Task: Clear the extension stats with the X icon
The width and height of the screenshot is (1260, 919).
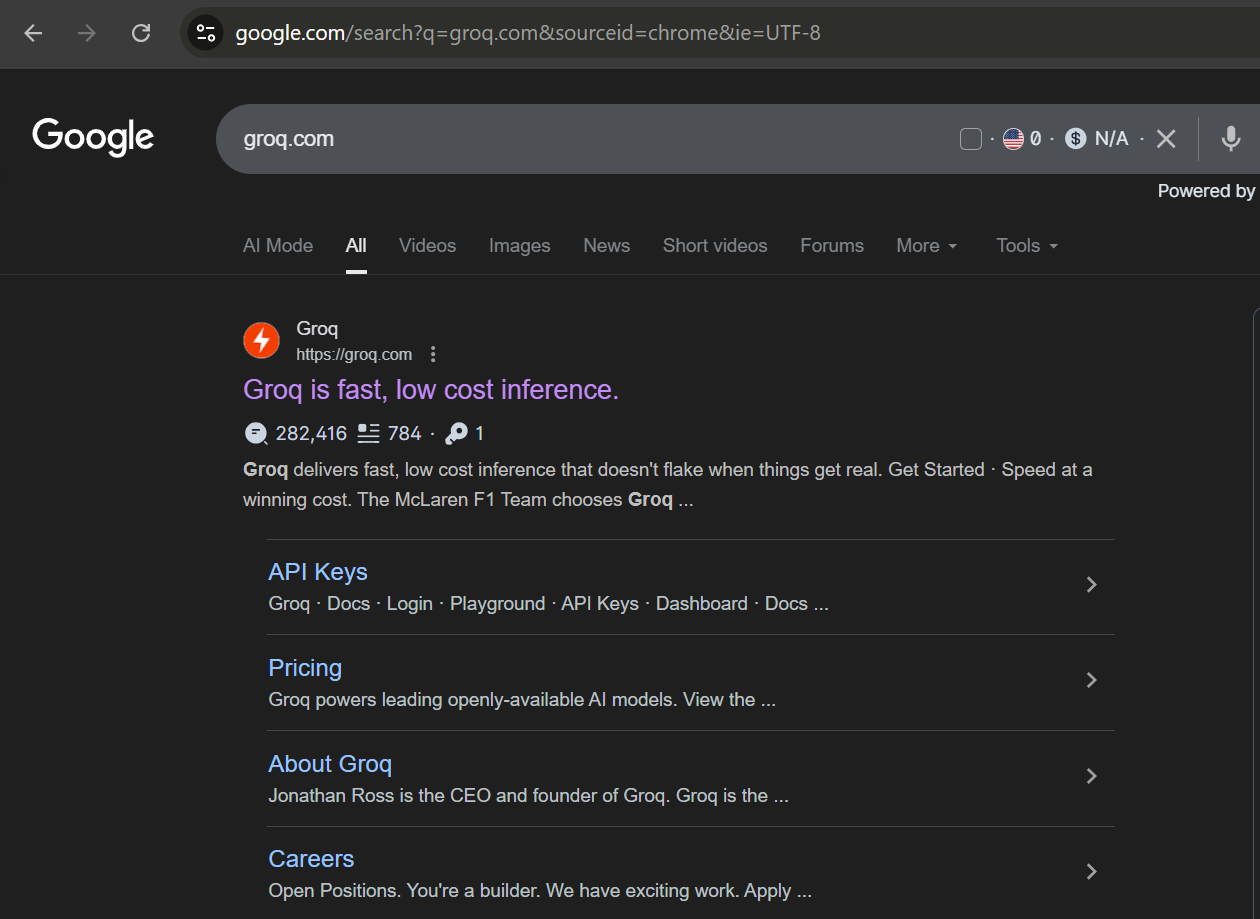Action: [x=1165, y=138]
